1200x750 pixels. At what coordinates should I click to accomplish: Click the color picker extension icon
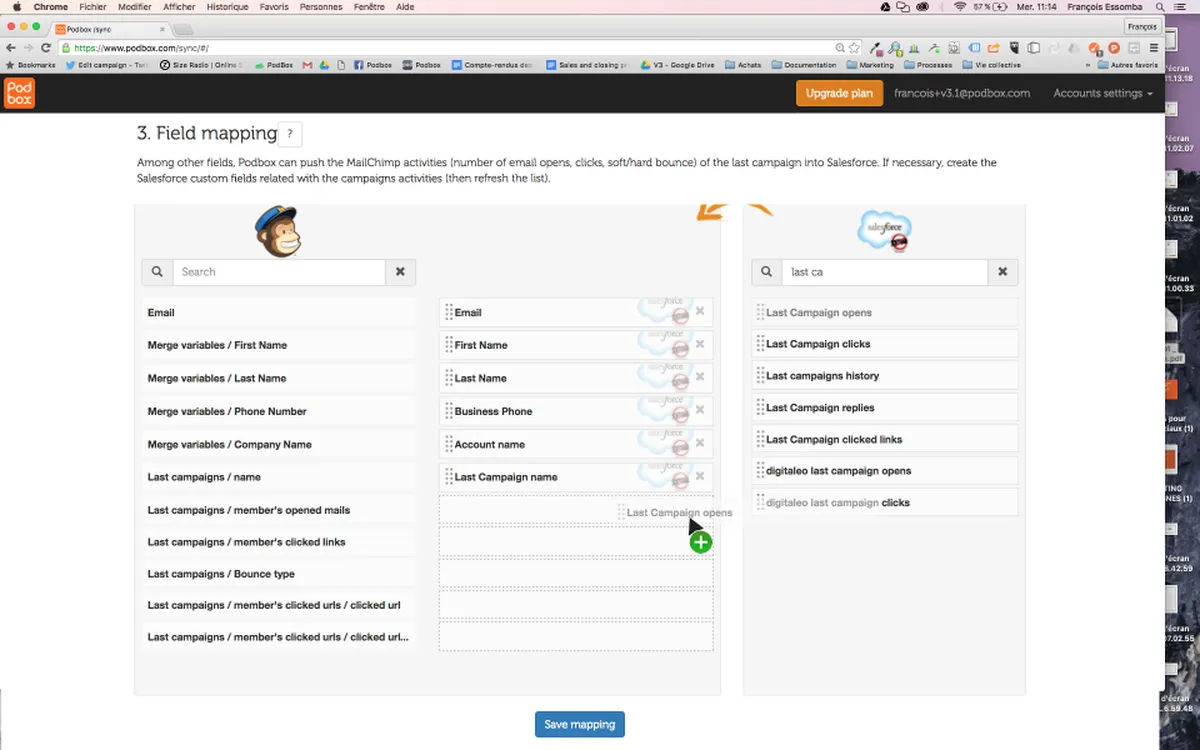click(876, 47)
